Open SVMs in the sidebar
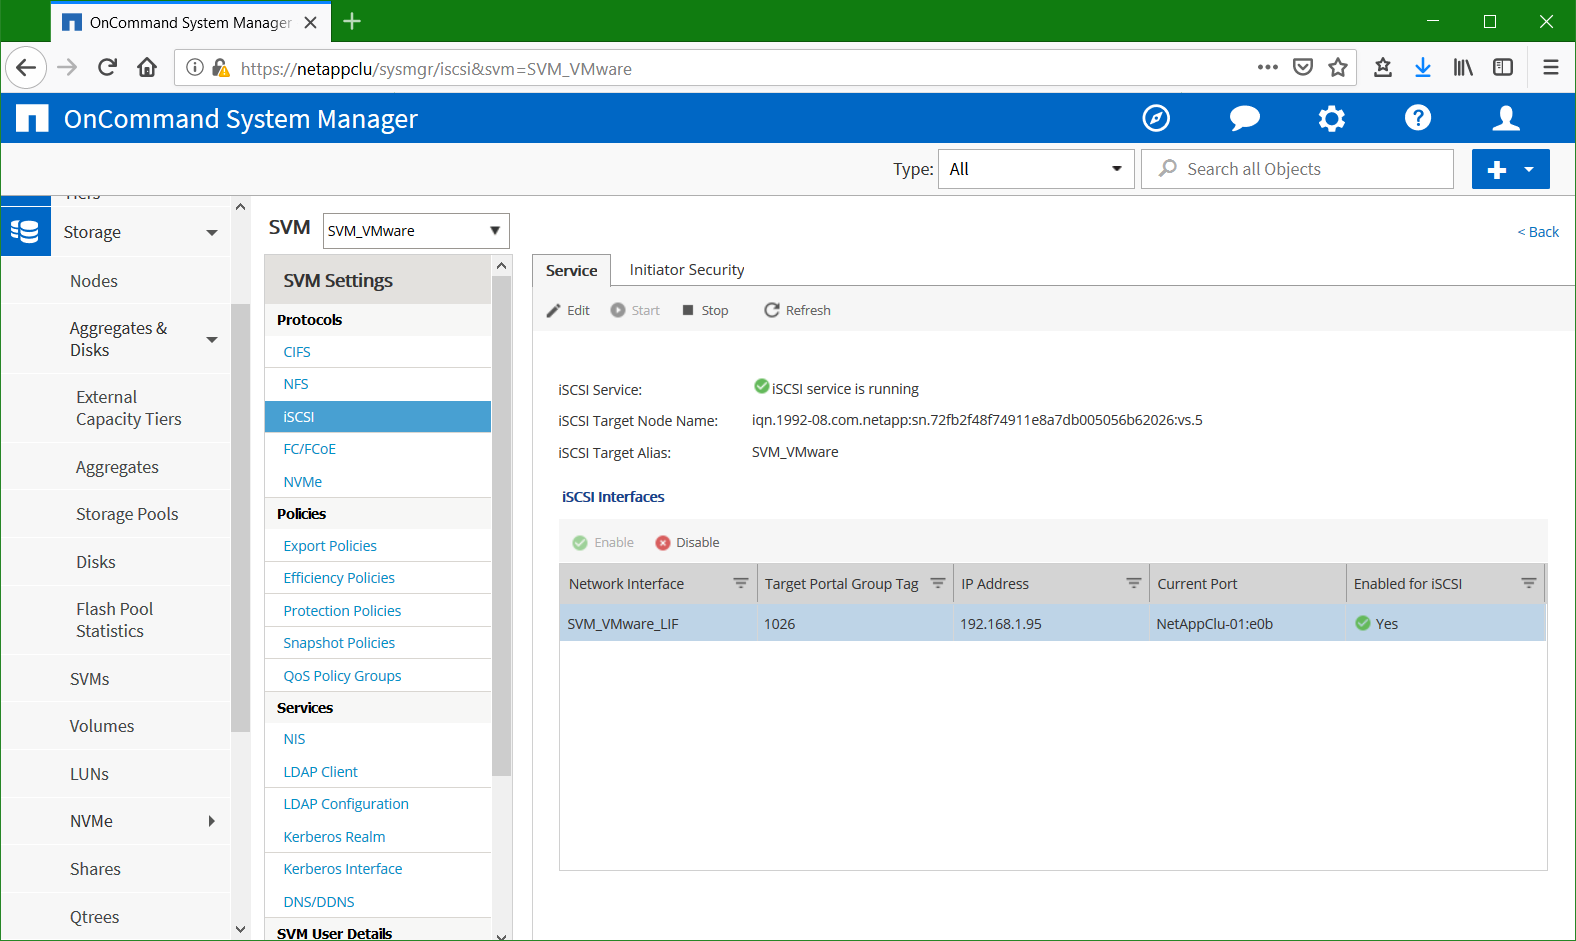The height and width of the screenshot is (941, 1576). [90, 679]
